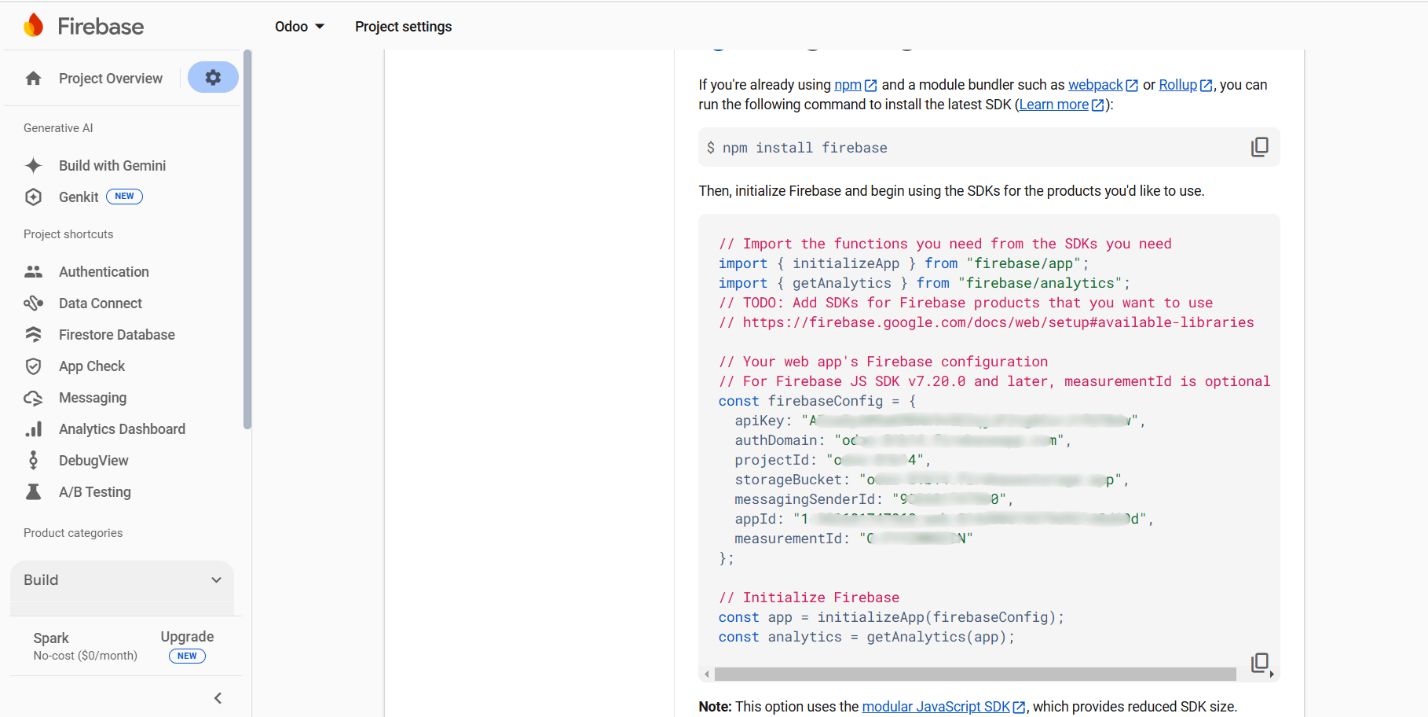
Task: Open the webpack link
Action: (1095, 85)
